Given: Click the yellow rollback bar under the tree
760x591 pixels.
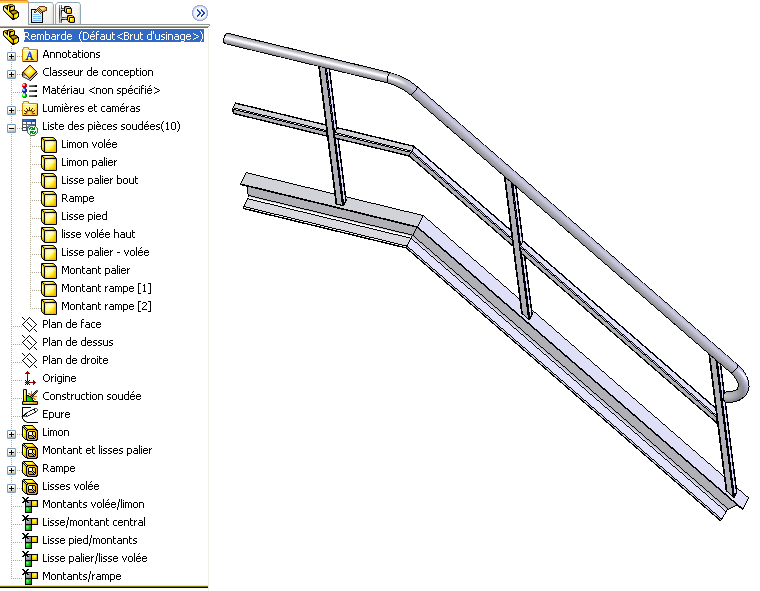Looking at the screenshot, I should tap(104, 587).
